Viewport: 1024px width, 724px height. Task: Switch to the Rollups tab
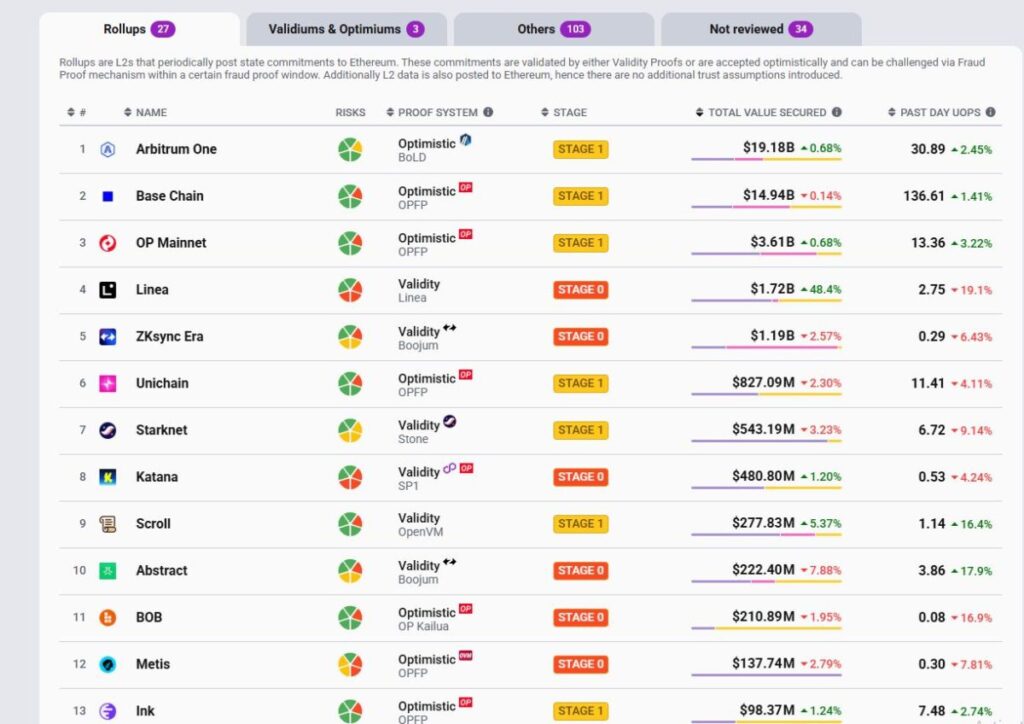click(139, 29)
